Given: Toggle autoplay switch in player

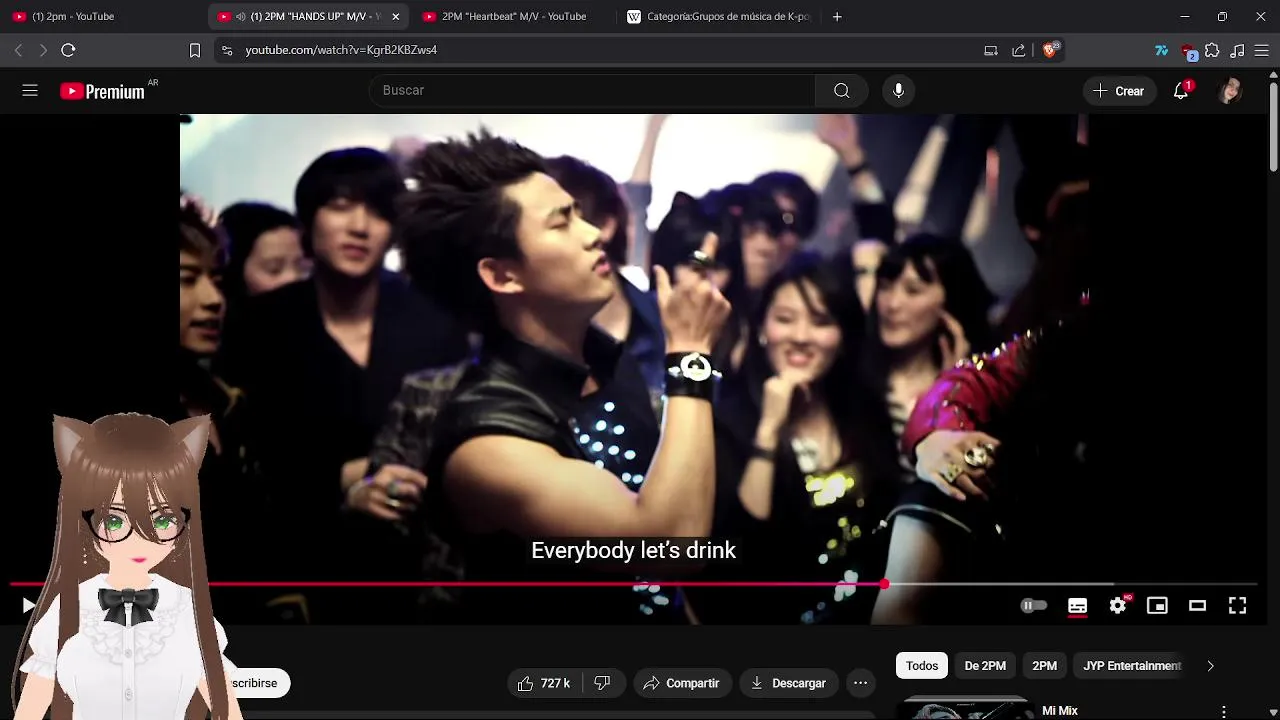Looking at the screenshot, I should (x=1033, y=605).
